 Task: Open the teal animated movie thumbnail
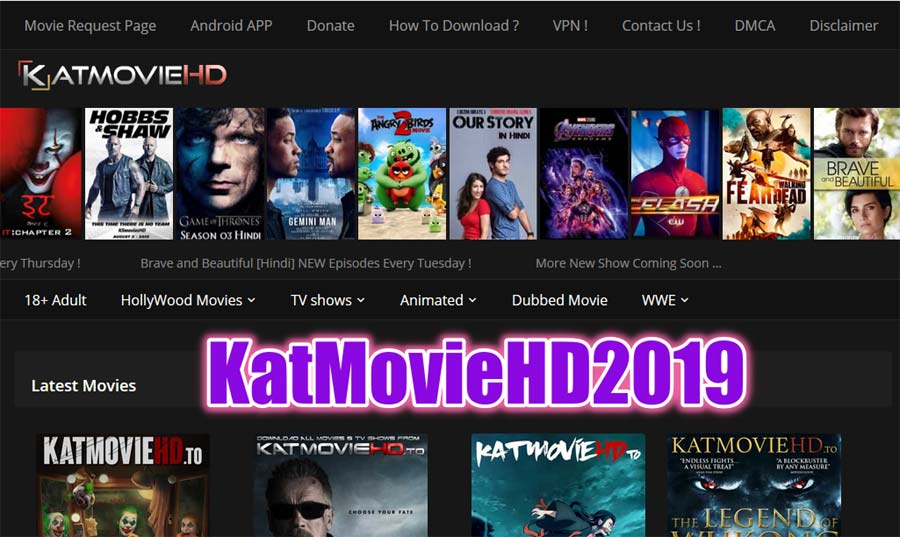[x=558, y=485]
